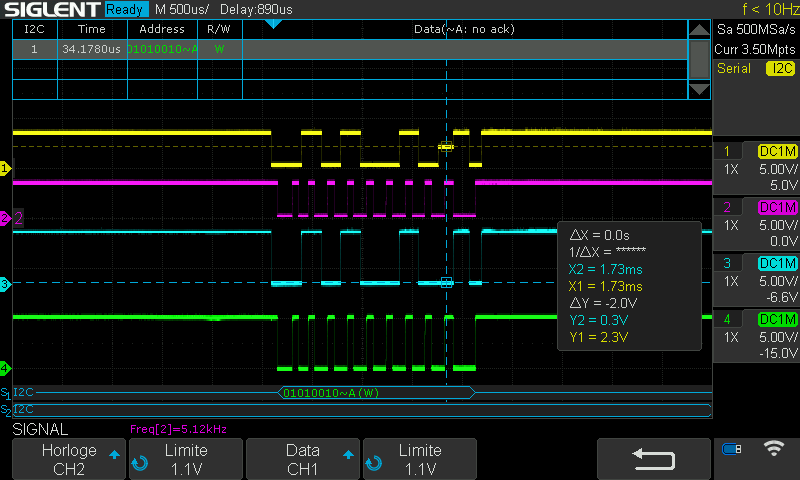Viewport: 800px width, 480px height.
Task: Click the R/W column header
Action: tap(219, 29)
